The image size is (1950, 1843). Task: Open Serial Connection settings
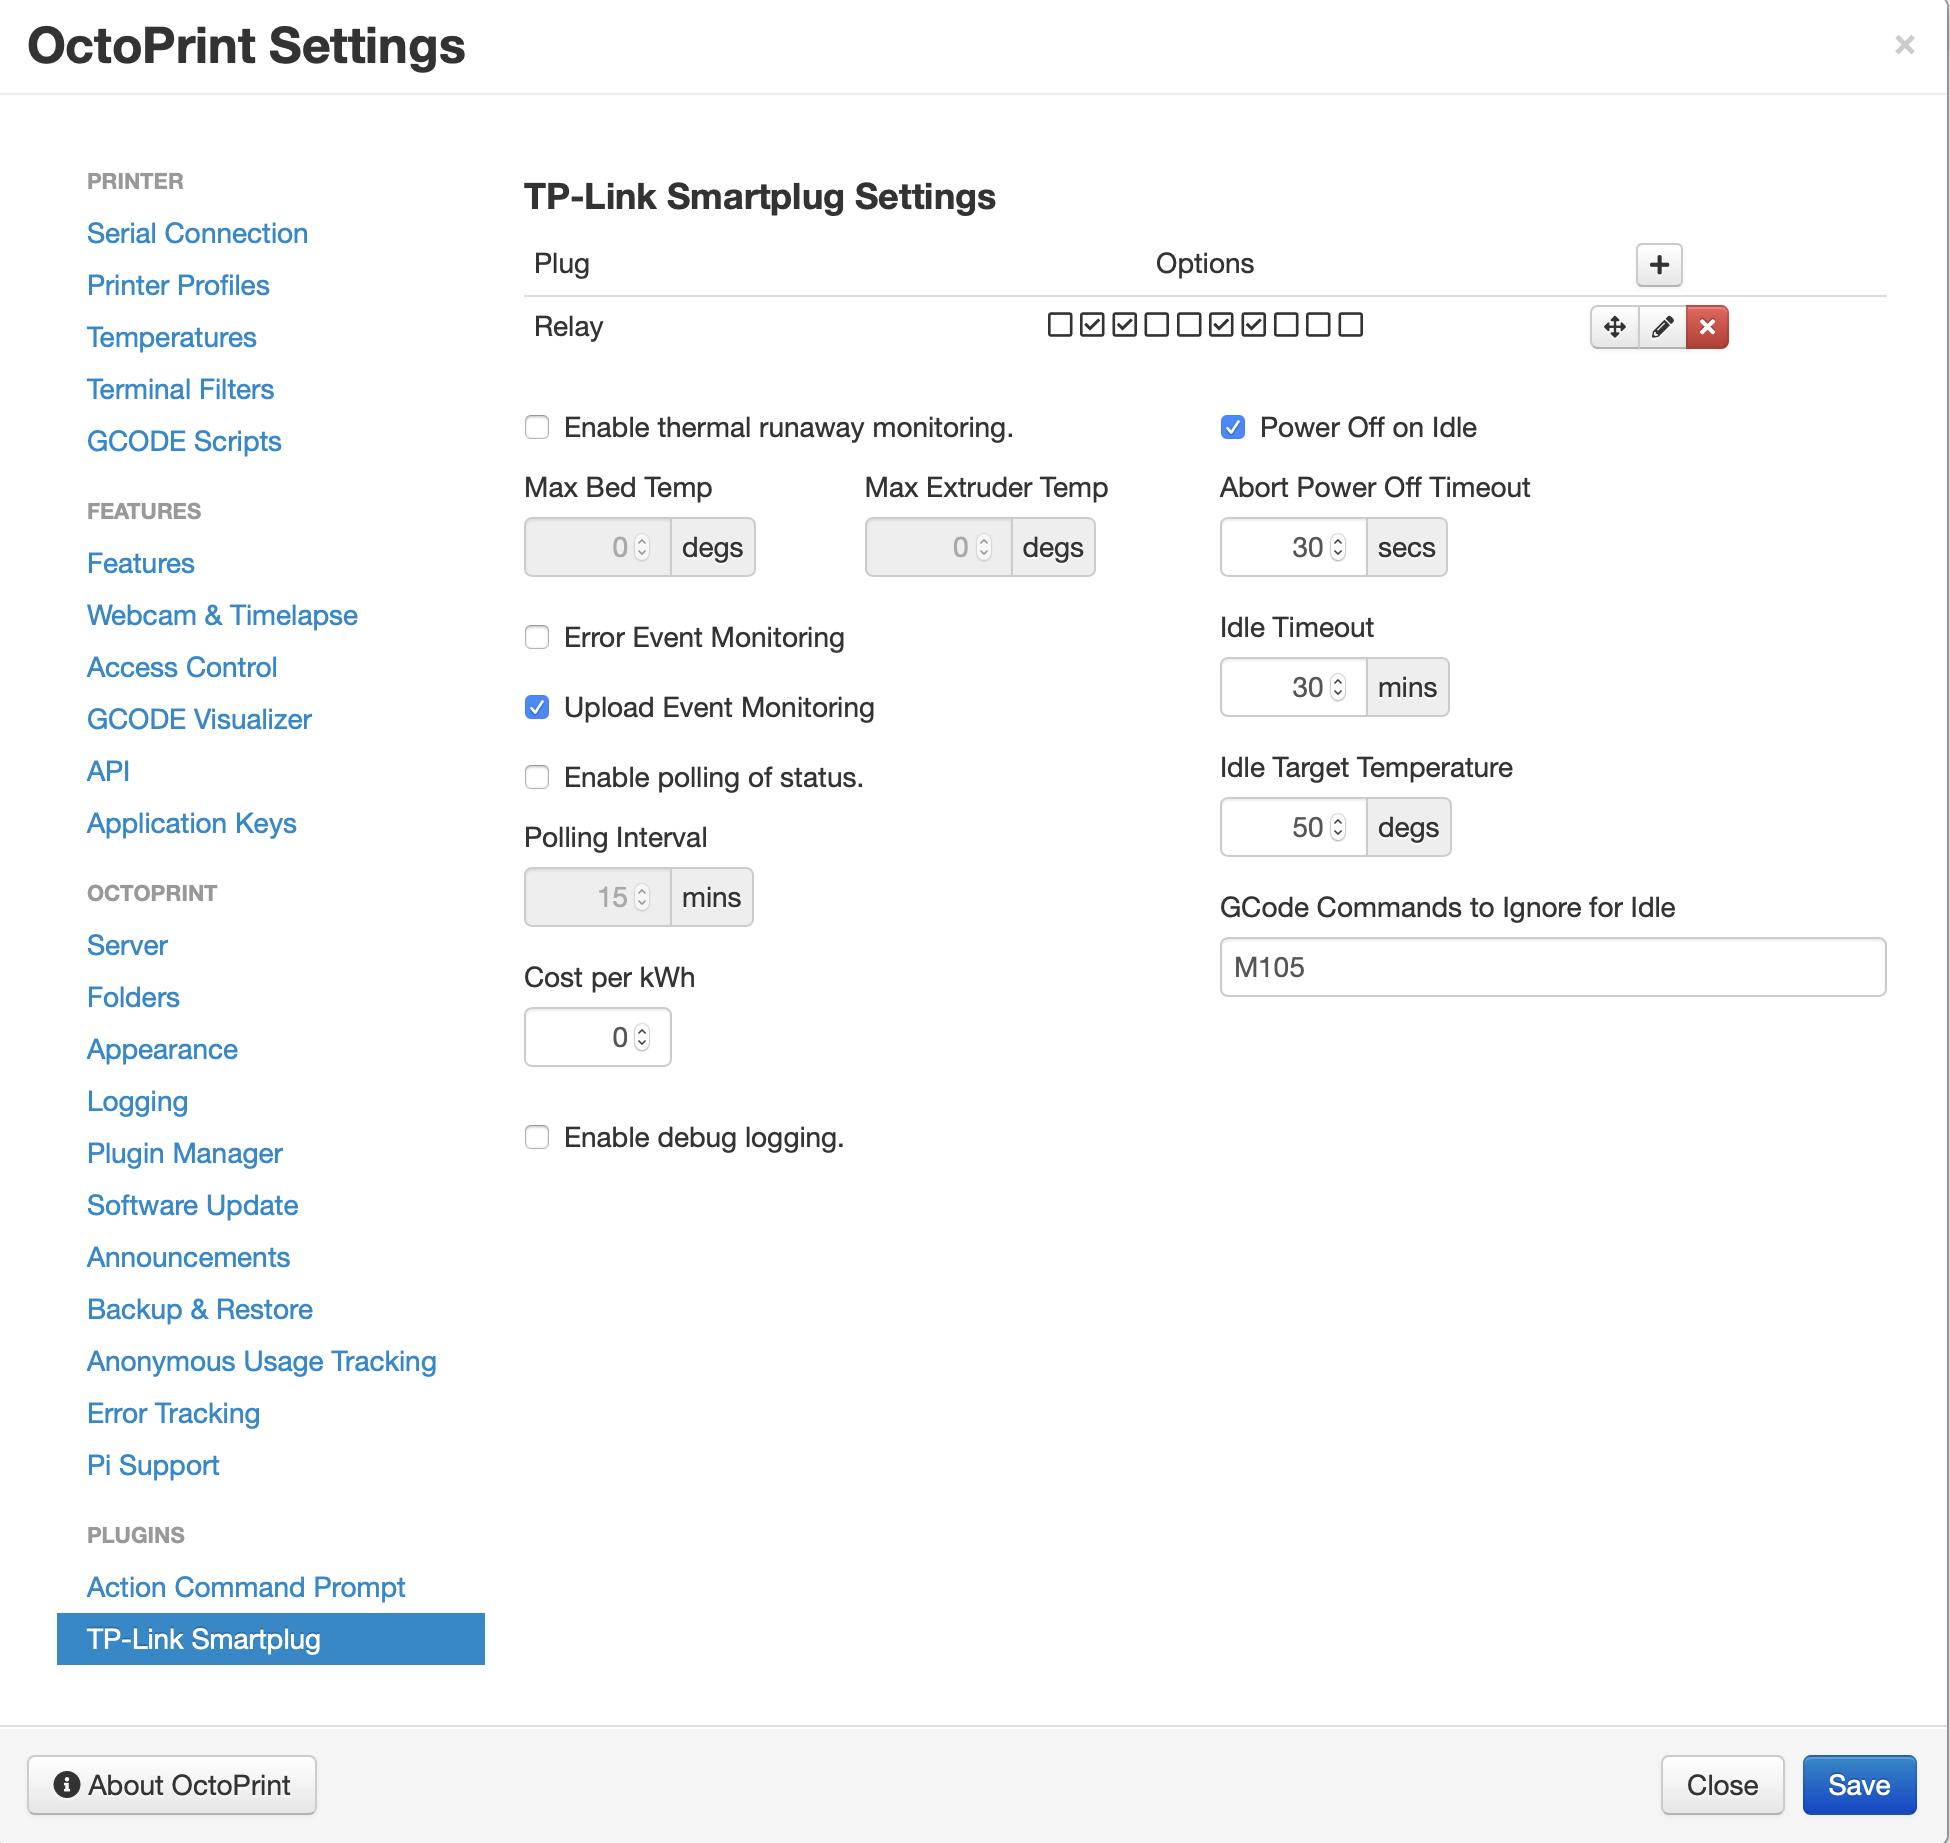(197, 234)
